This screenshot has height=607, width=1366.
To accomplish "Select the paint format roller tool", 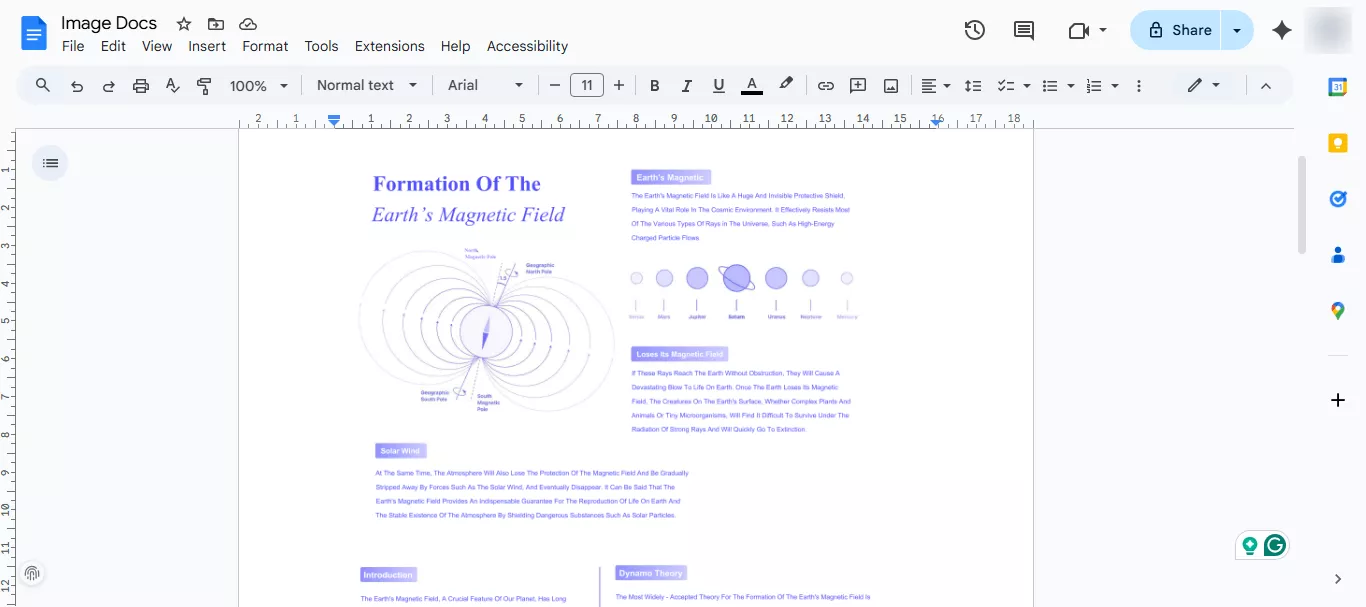I will [204, 86].
